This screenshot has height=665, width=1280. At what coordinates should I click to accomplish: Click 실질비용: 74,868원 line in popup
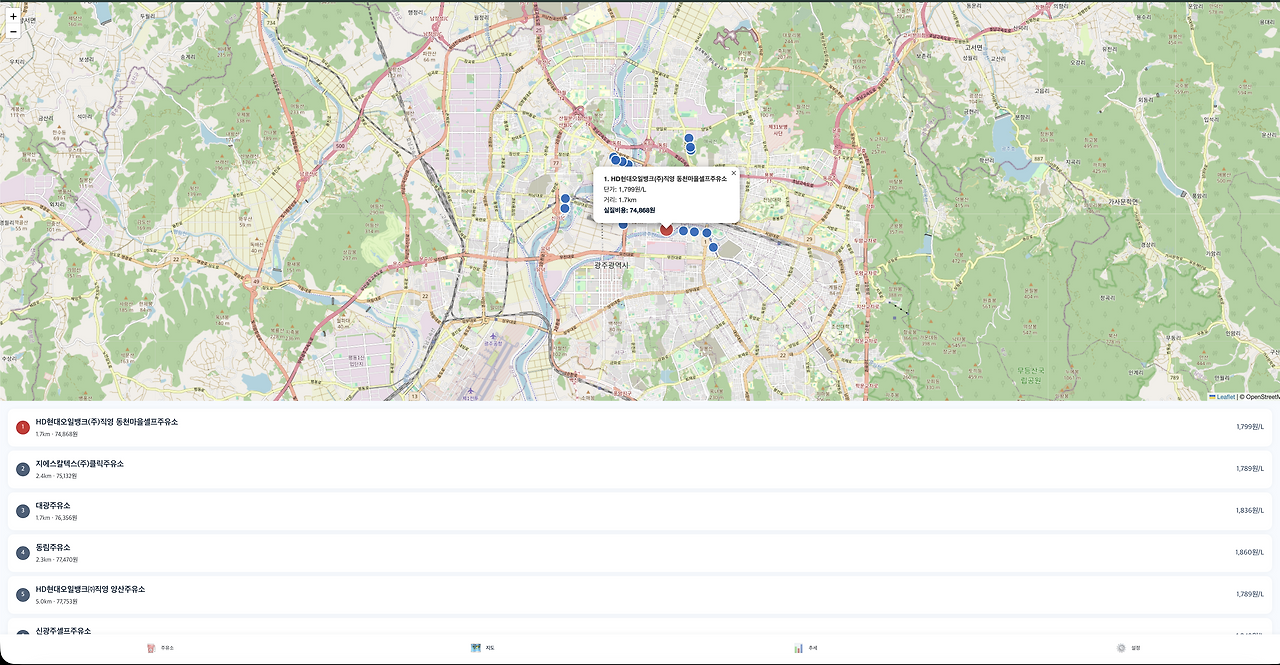pyautogui.click(x=629, y=210)
